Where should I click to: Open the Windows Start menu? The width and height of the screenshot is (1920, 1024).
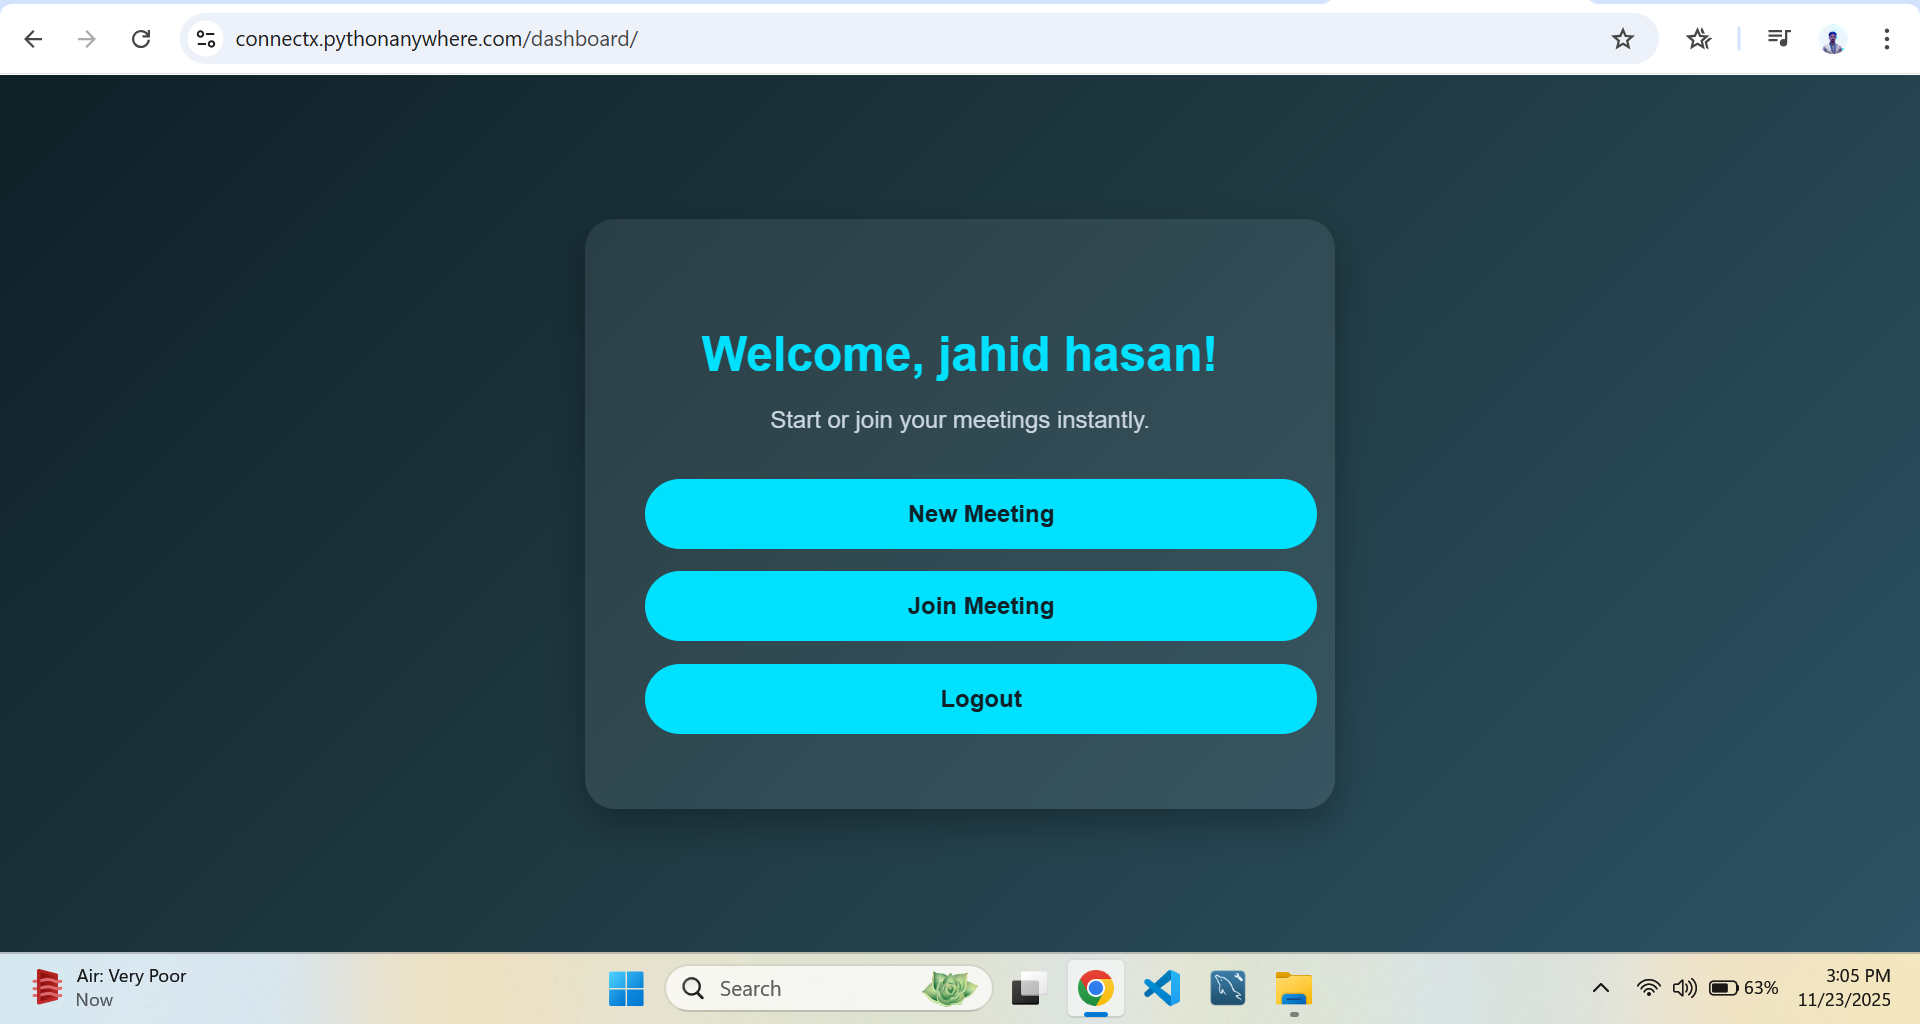626,989
